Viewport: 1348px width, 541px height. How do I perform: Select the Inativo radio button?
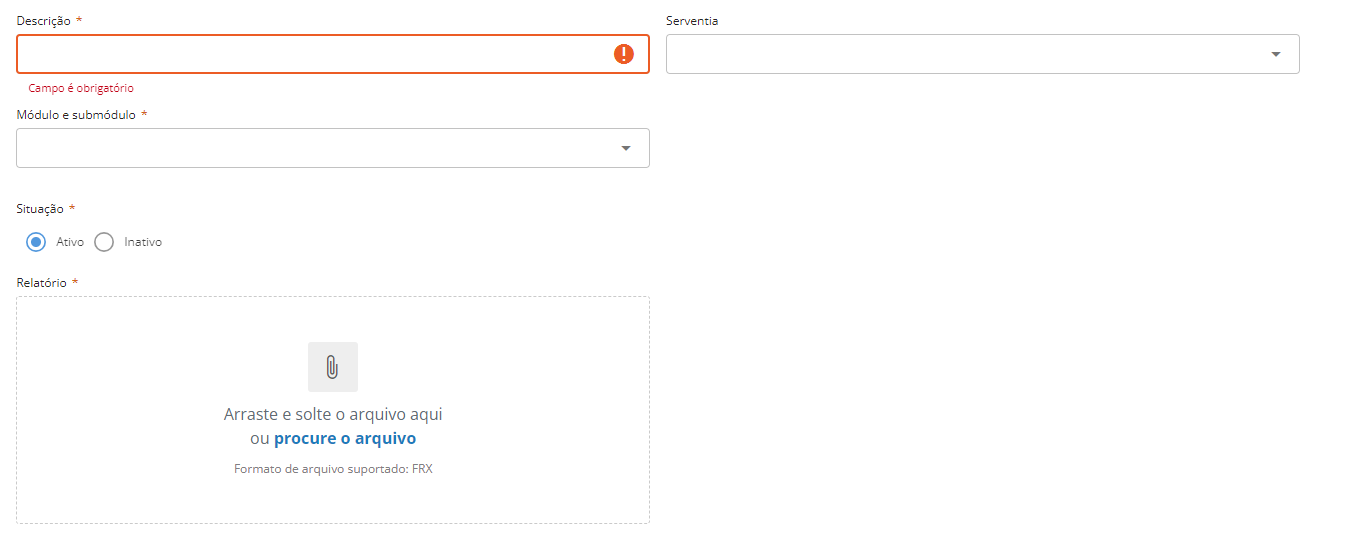click(x=104, y=242)
